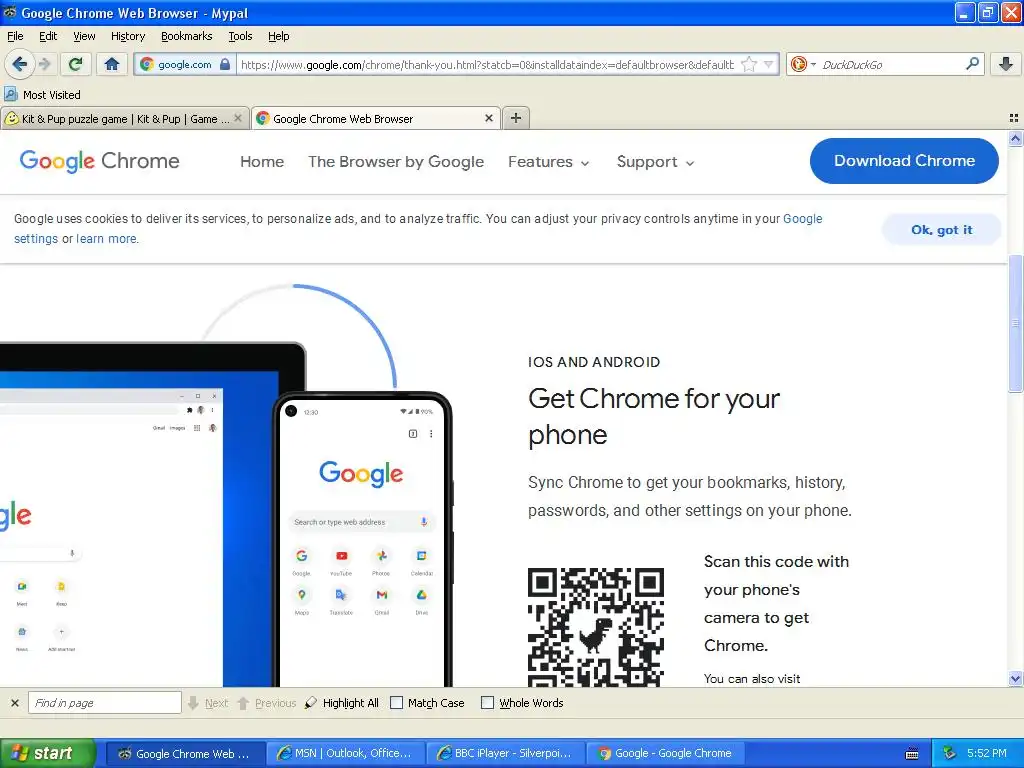The width and height of the screenshot is (1024, 768).
Task: Click the padlock security icon in address bar
Action: pyautogui.click(x=225, y=64)
